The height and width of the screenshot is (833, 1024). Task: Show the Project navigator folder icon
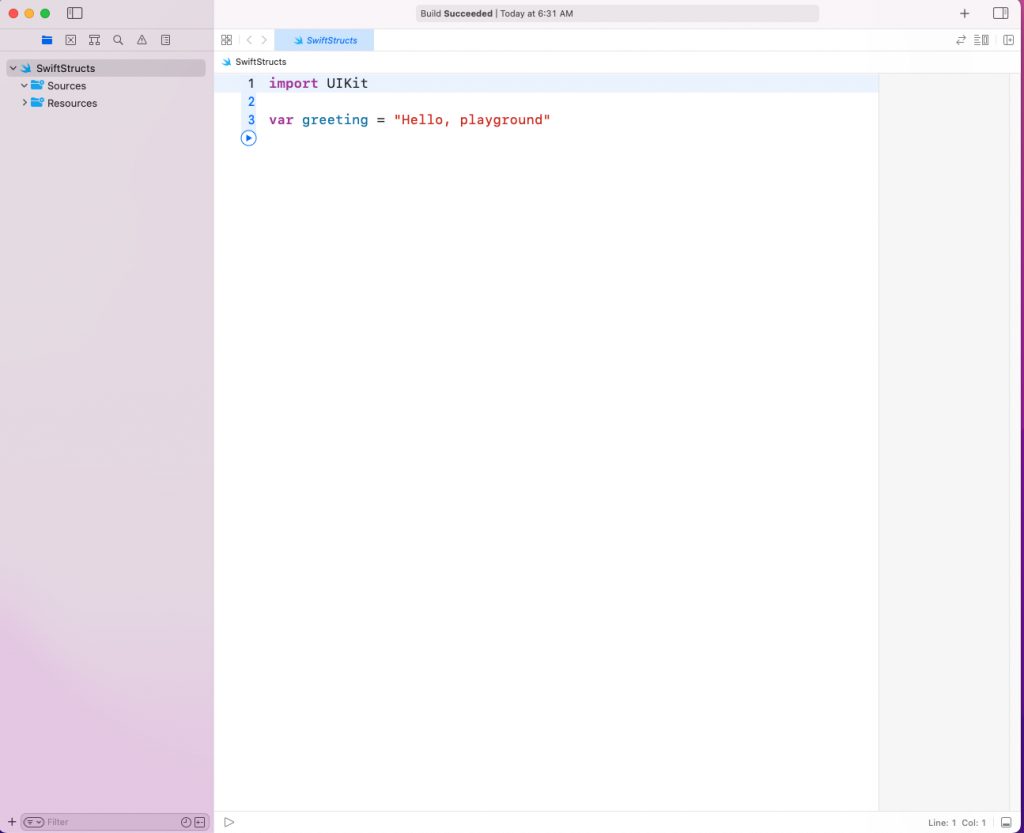[47, 40]
